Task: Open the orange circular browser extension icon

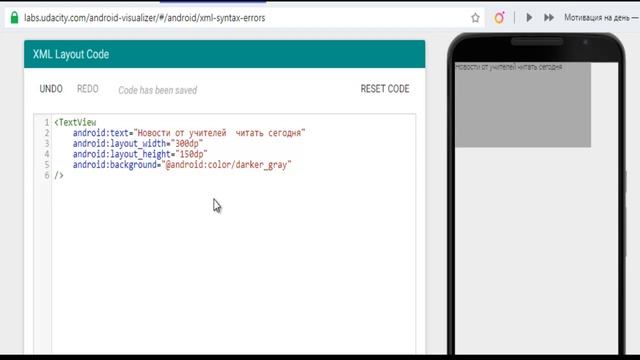Action: click(499, 18)
